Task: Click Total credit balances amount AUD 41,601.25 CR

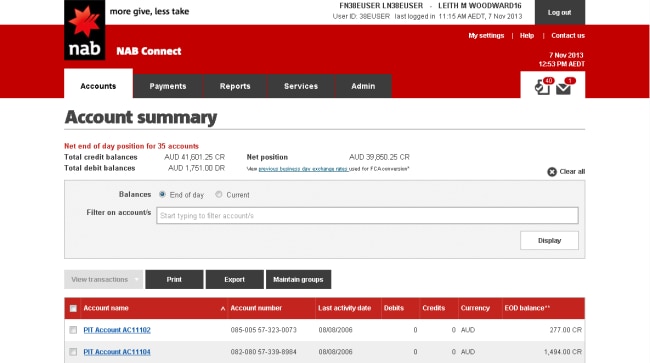Action: click(x=194, y=157)
